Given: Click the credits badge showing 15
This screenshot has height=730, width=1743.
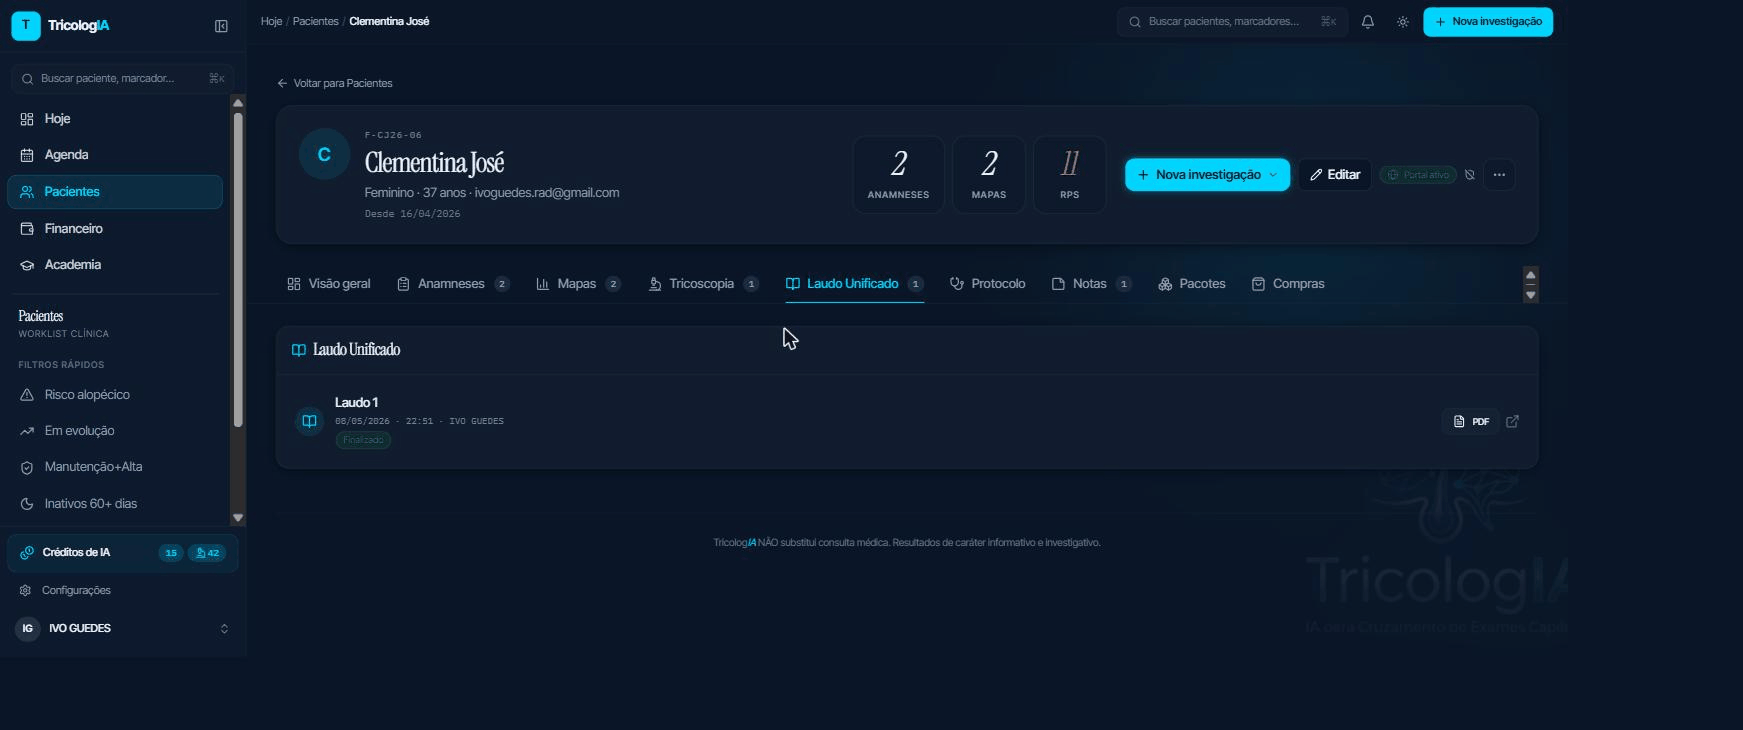Looking at the screenshot, I should click(x=171, y=553).
